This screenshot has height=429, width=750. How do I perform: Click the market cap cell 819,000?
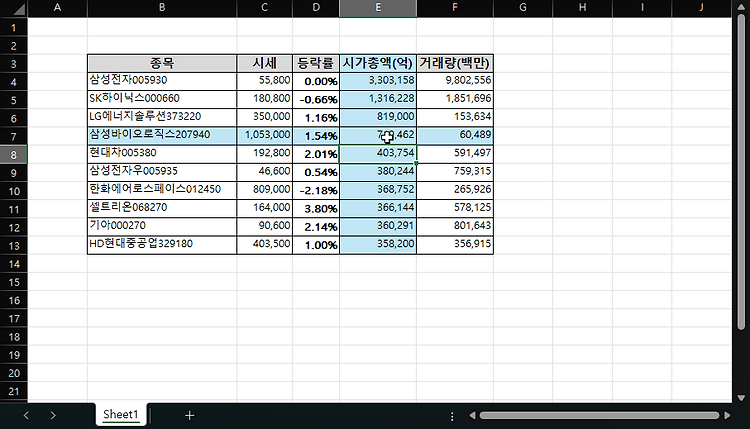[378, 118]
